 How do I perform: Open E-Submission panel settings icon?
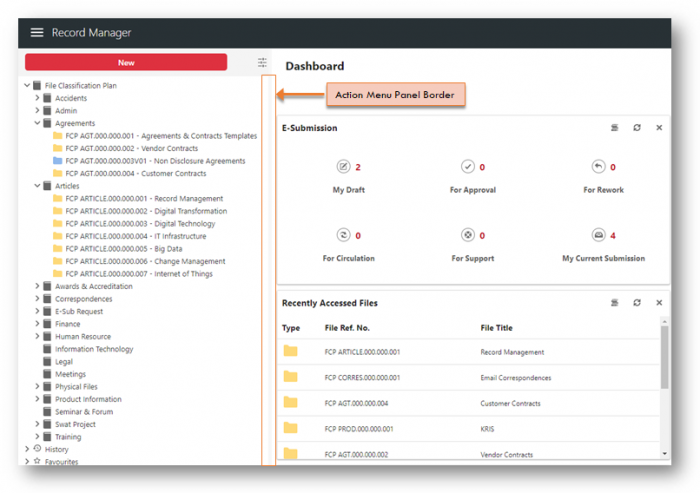615,128
